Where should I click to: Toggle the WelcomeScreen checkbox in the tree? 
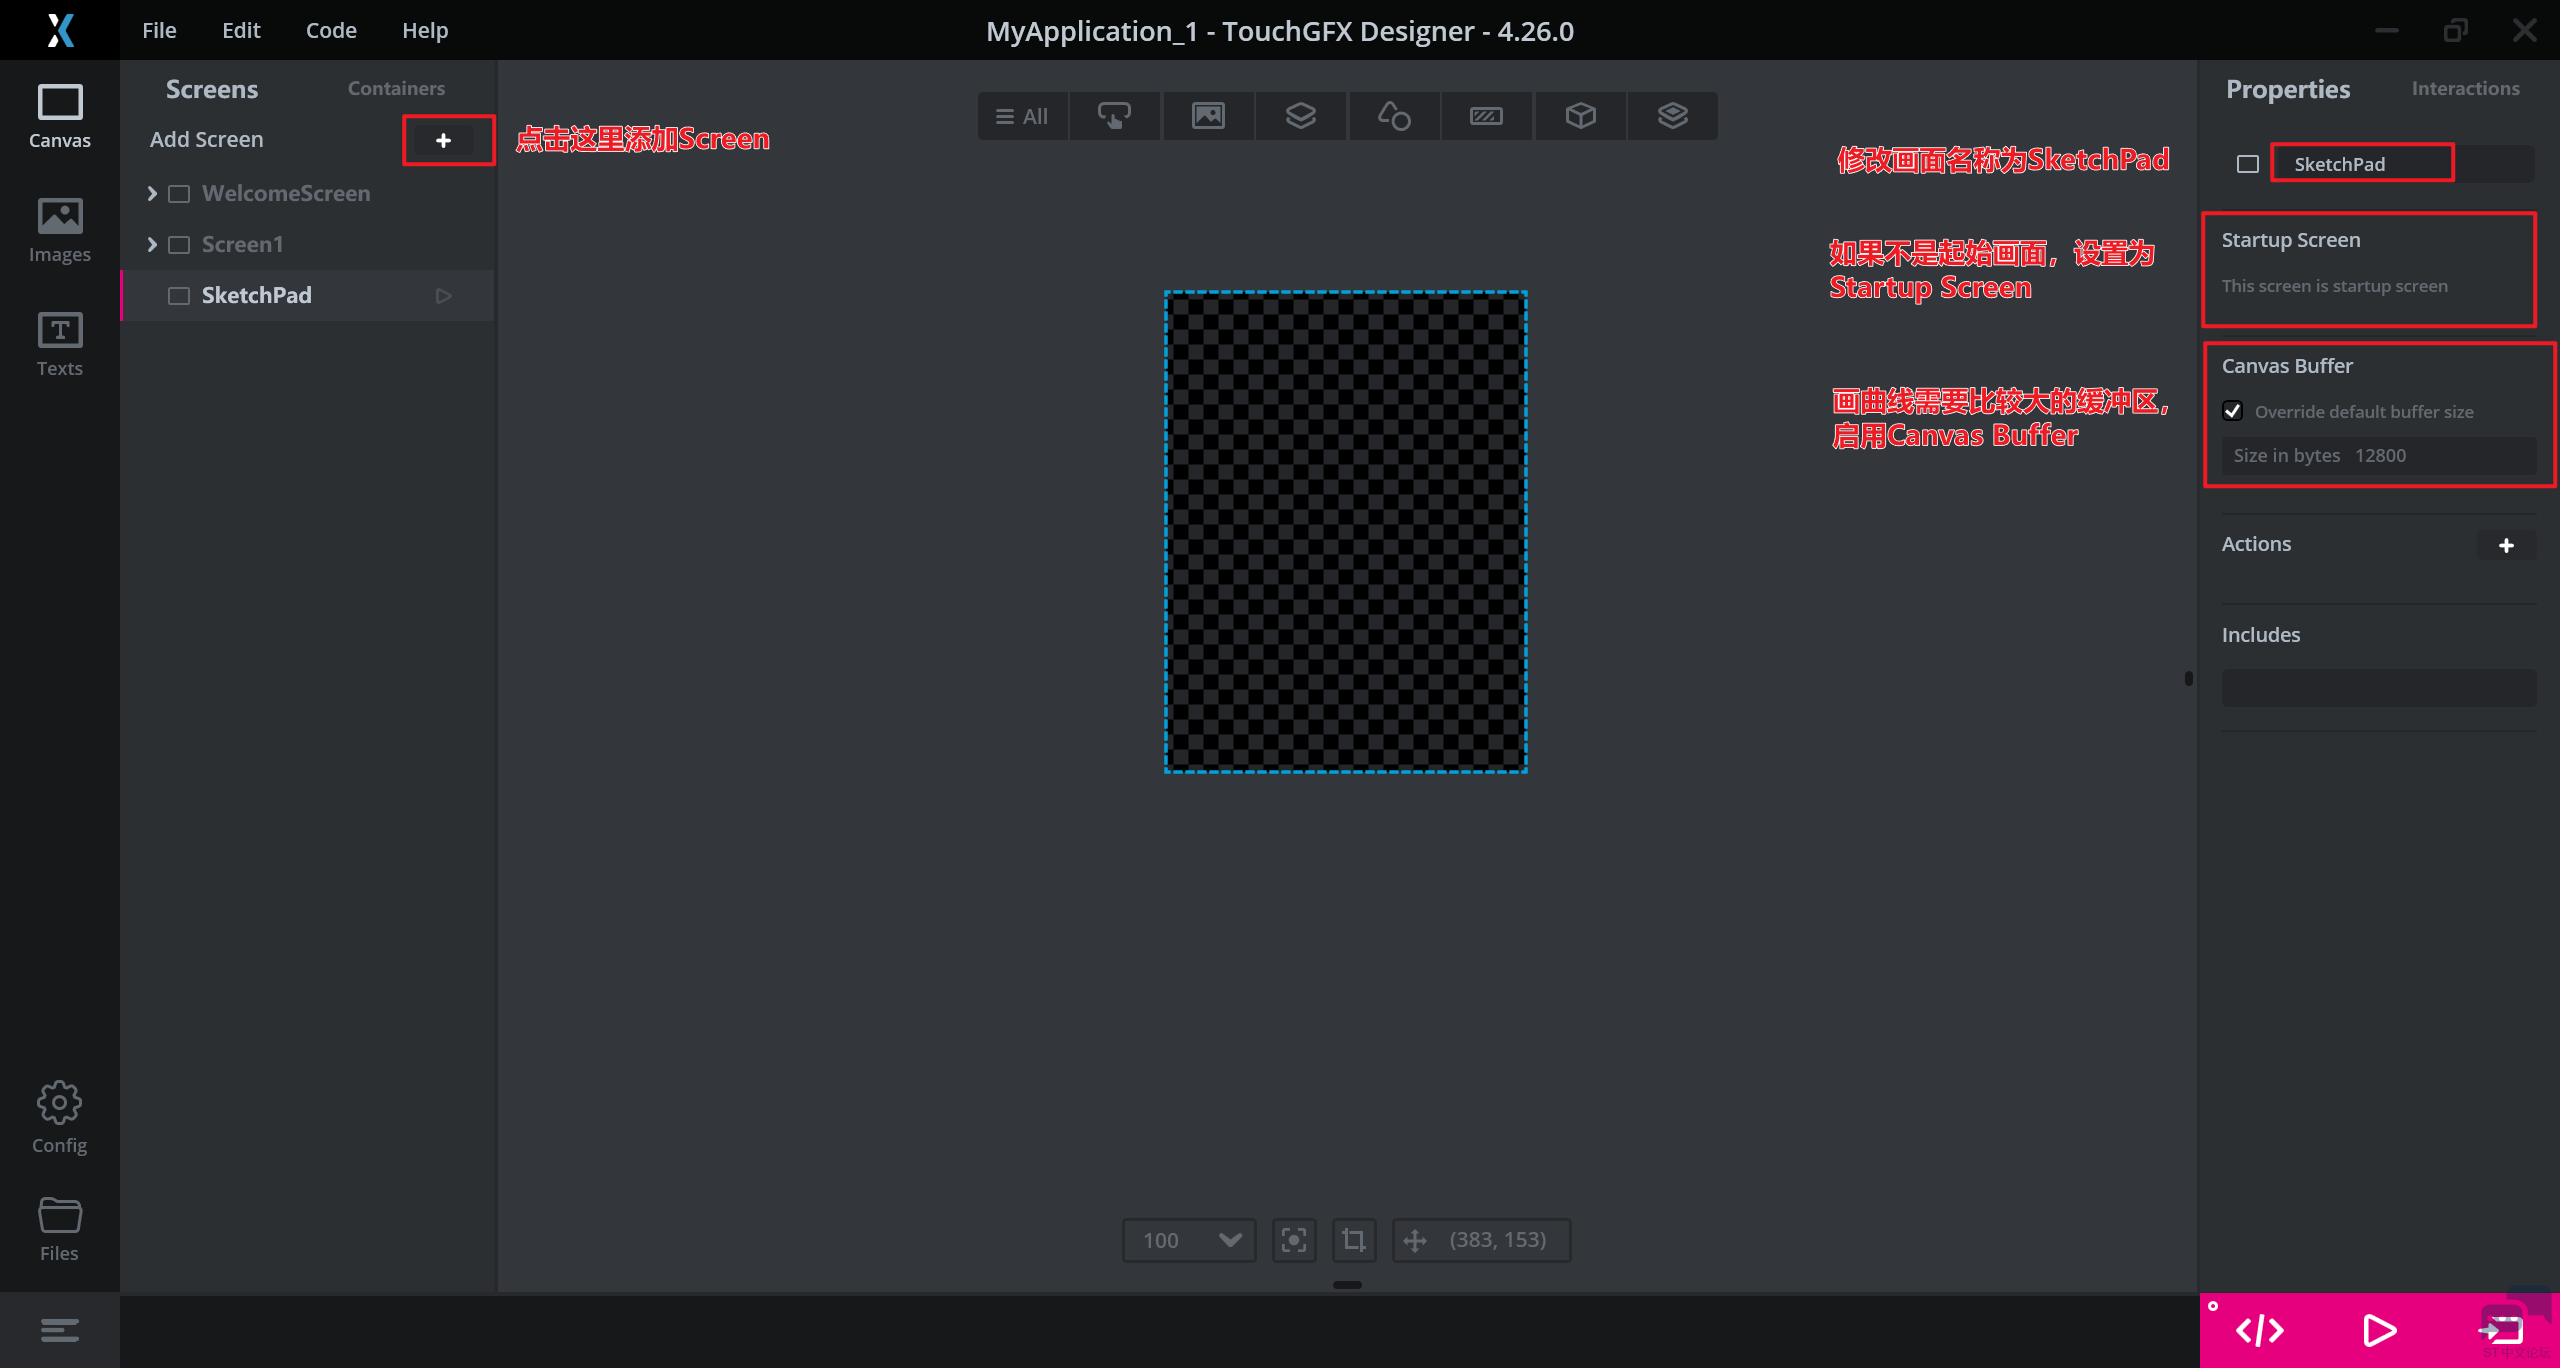[179, 194]
